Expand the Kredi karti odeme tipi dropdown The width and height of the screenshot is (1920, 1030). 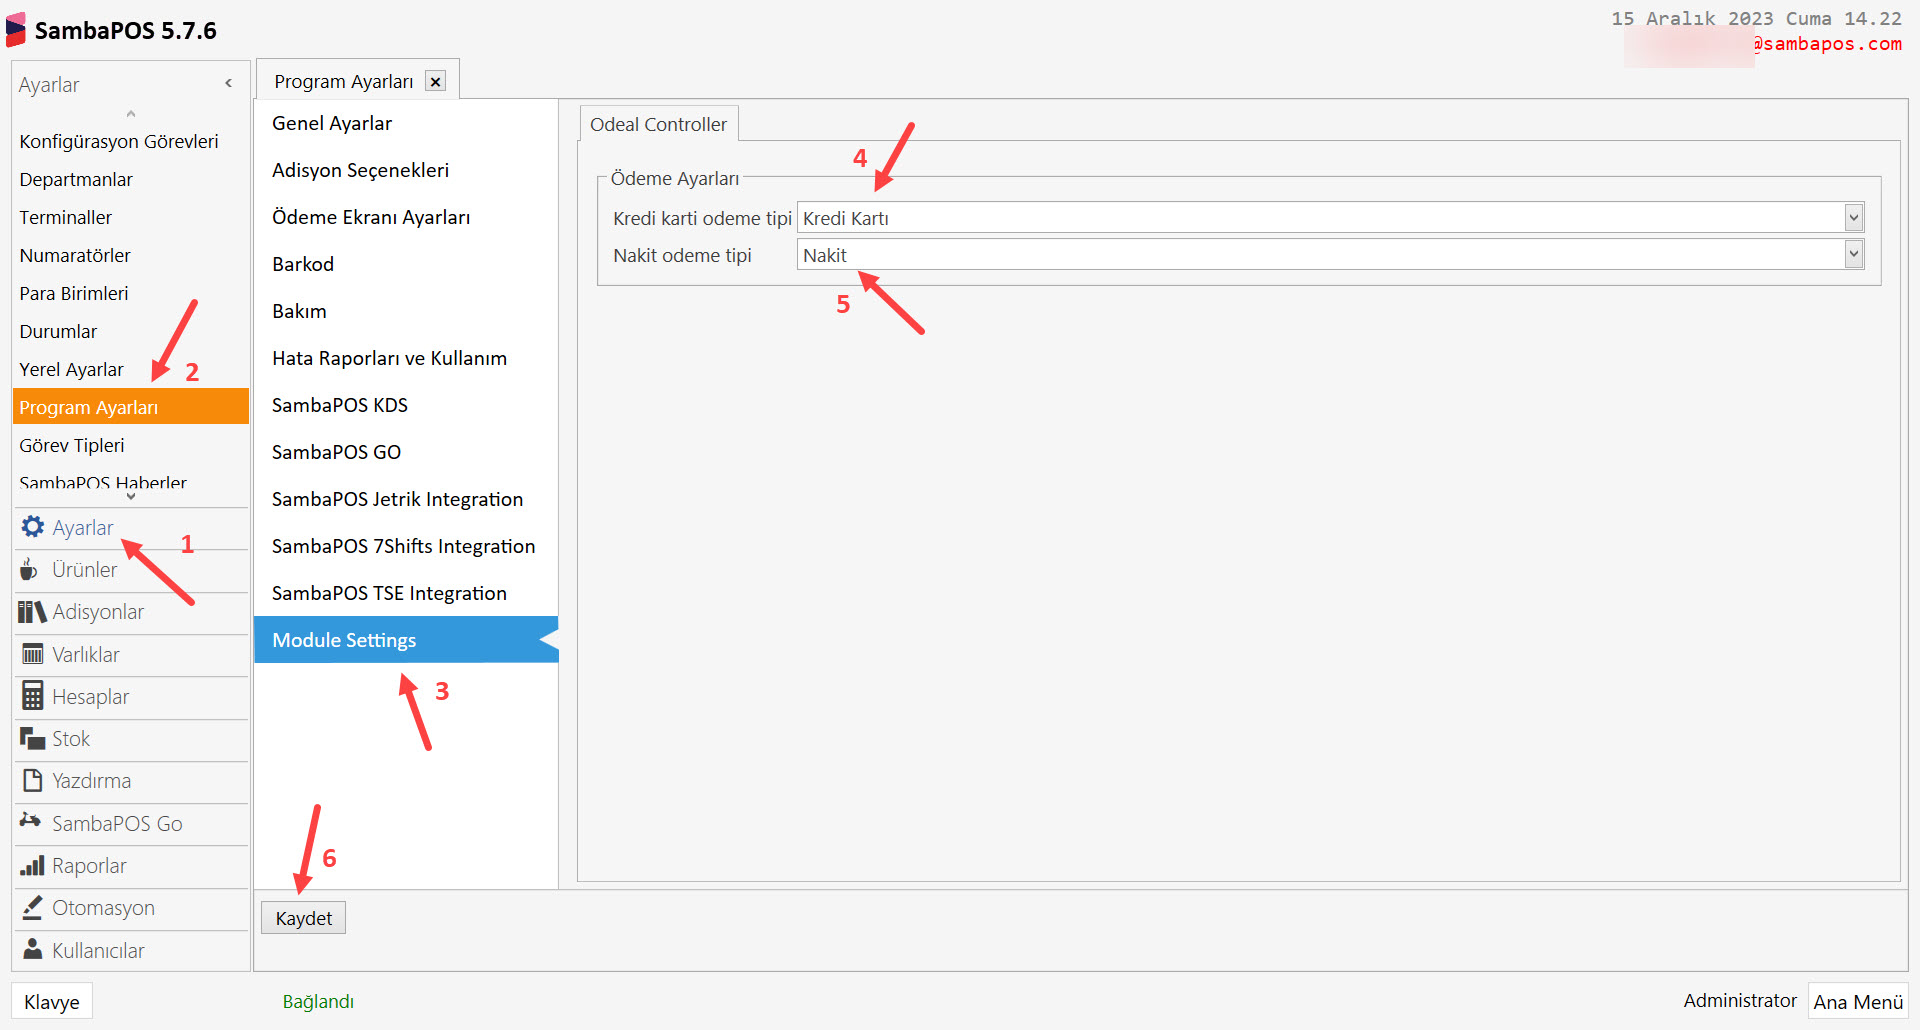(1853, 218)
